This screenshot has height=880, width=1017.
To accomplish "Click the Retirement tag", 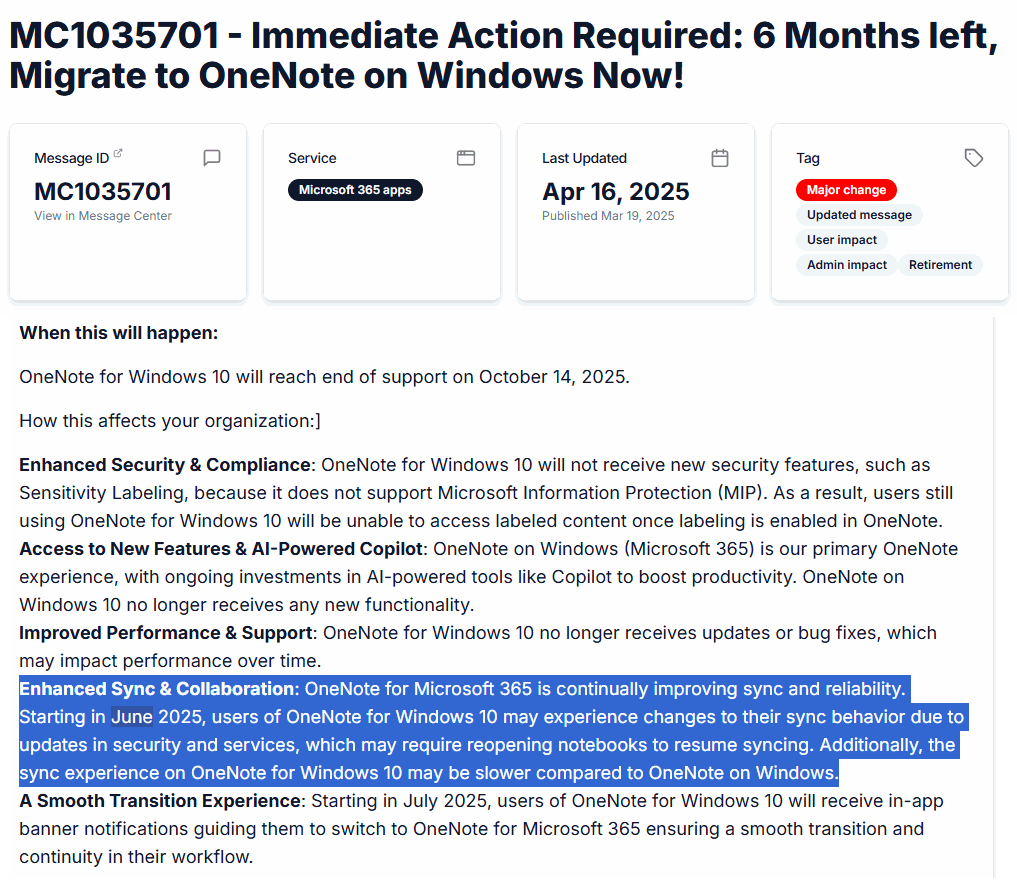I will 940,265.
